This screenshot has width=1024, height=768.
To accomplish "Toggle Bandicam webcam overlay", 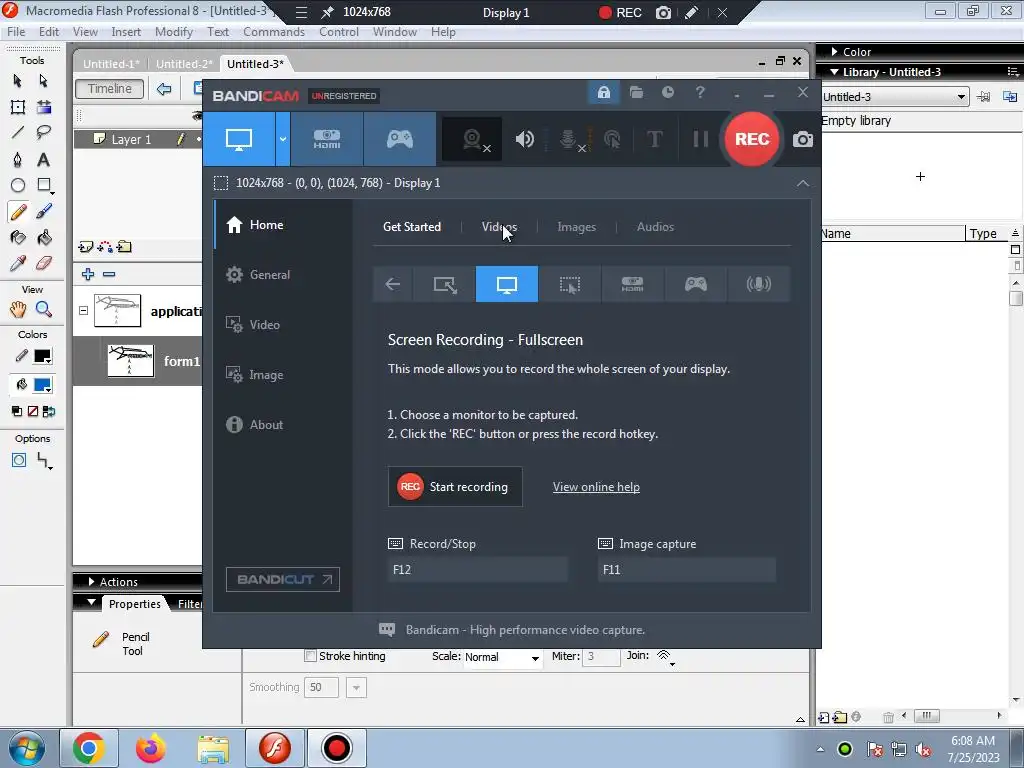I will tap(472, 138).
